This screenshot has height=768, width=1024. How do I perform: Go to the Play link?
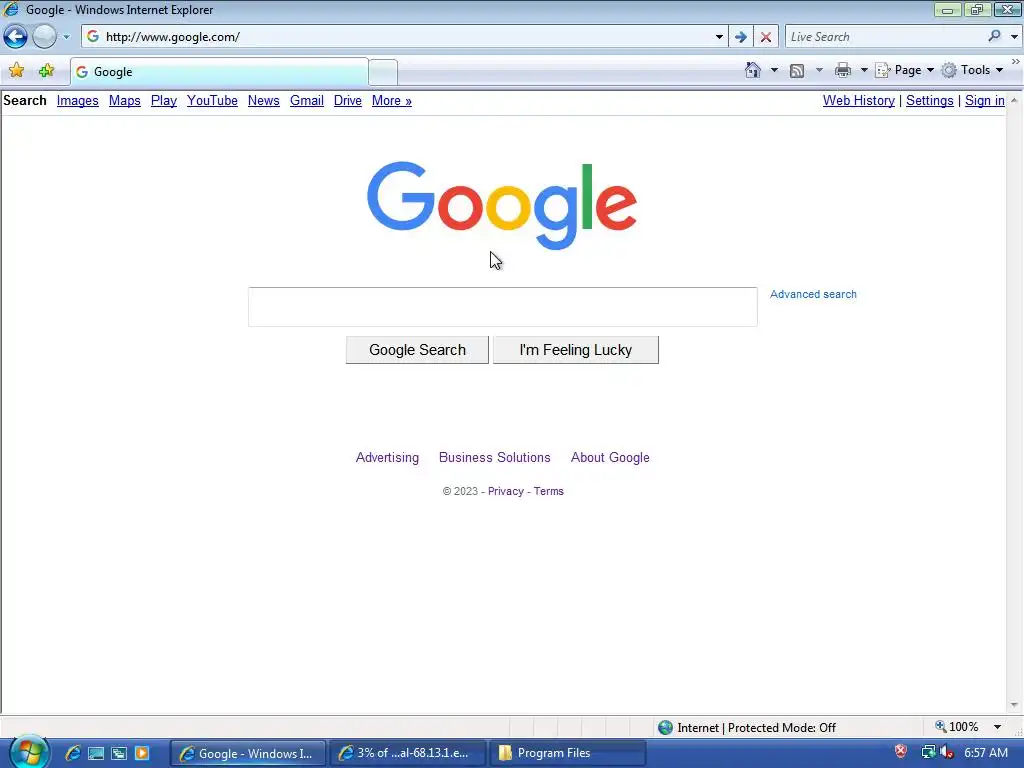pos(164,101)
